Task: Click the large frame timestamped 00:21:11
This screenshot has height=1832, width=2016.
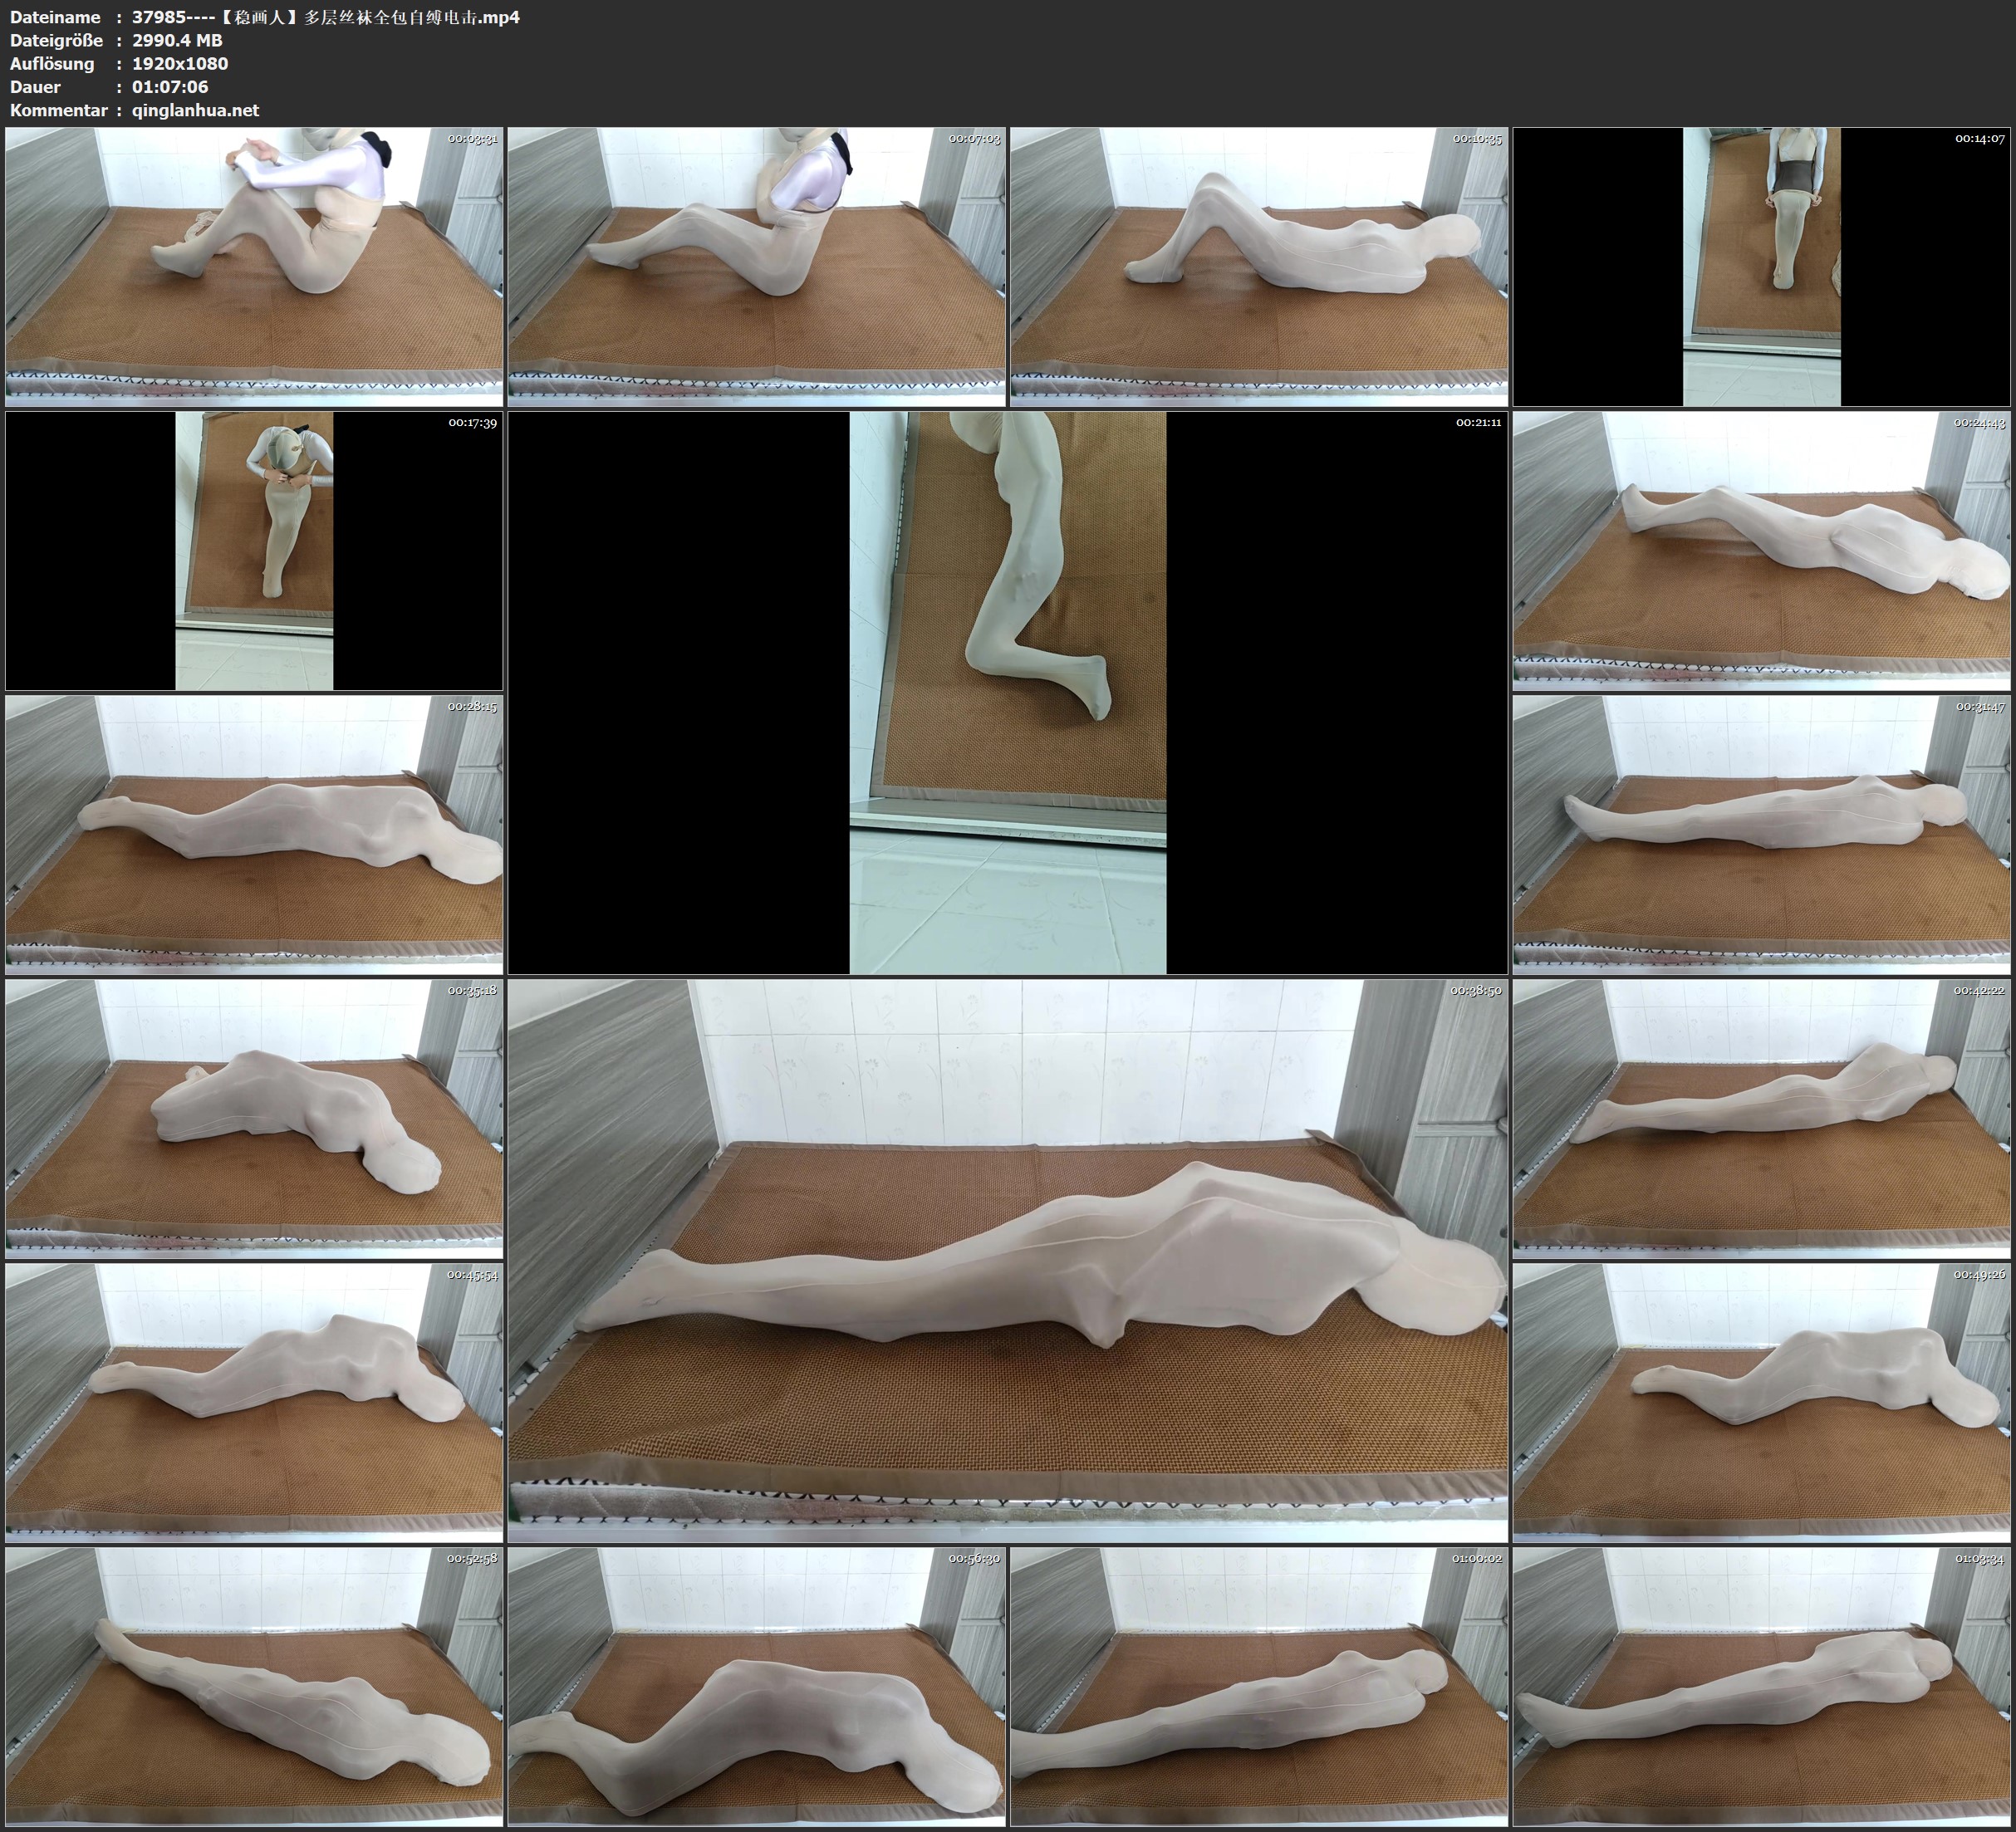Action: pyautogui.click(x=1007, y=692)
